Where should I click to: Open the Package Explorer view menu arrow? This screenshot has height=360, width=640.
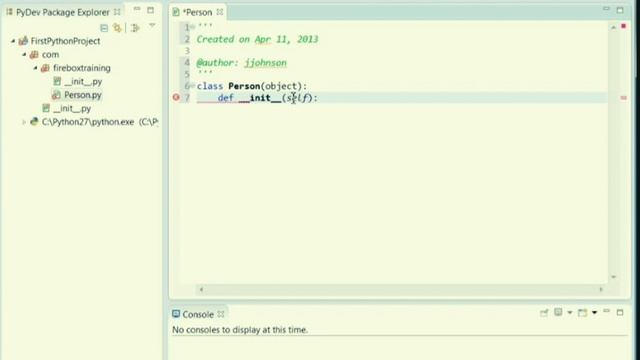pos(152,26)
